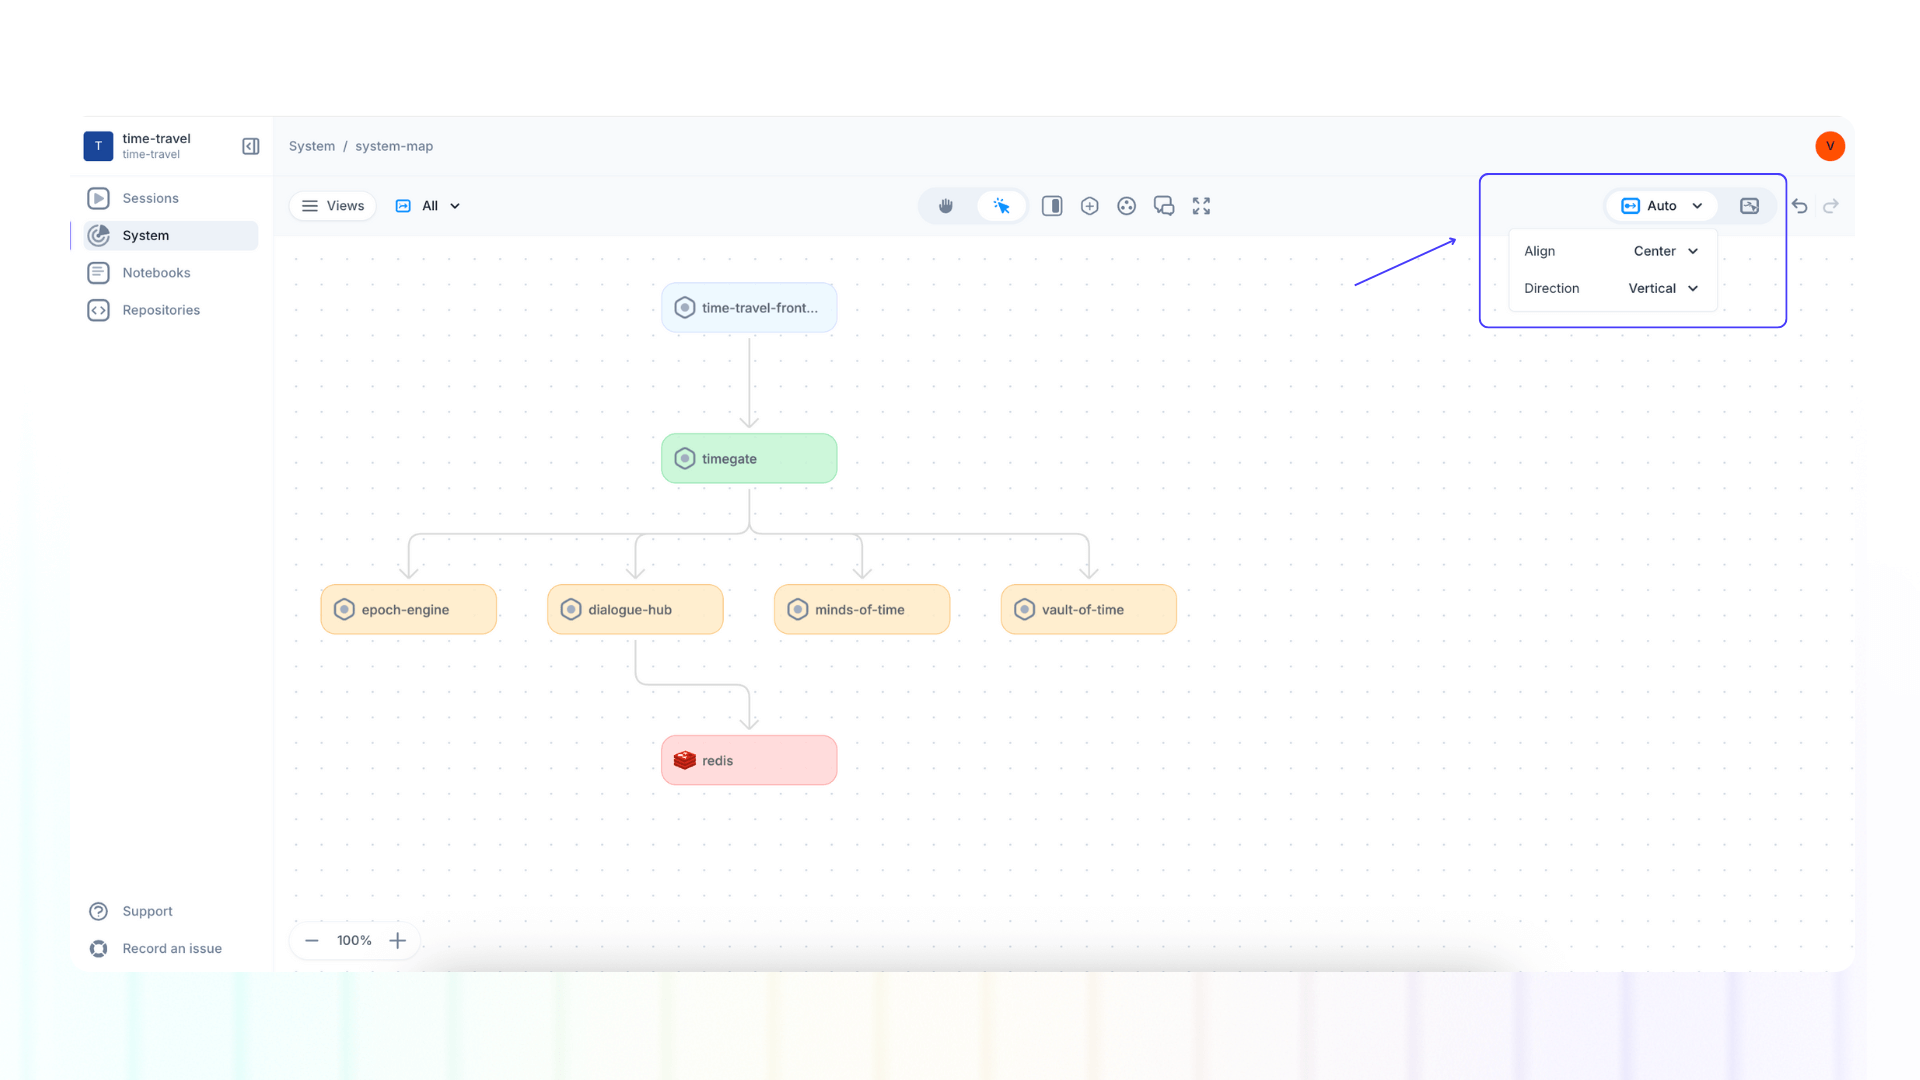Click the add node hexagon icon
The image size is (1920, 1080).
1089,206
